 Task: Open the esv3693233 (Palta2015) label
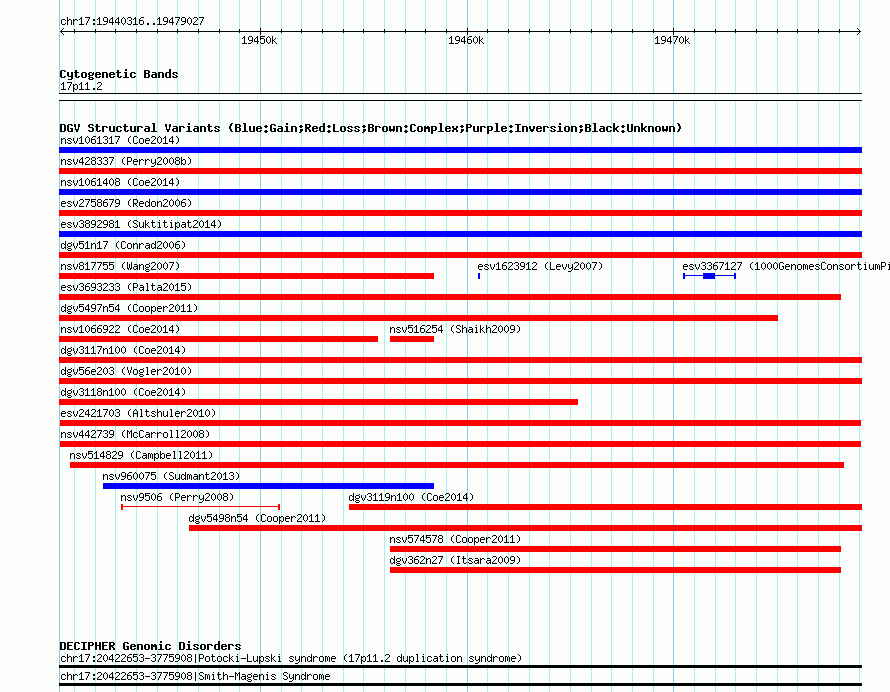pyautogui.click(x=126, y=287)
